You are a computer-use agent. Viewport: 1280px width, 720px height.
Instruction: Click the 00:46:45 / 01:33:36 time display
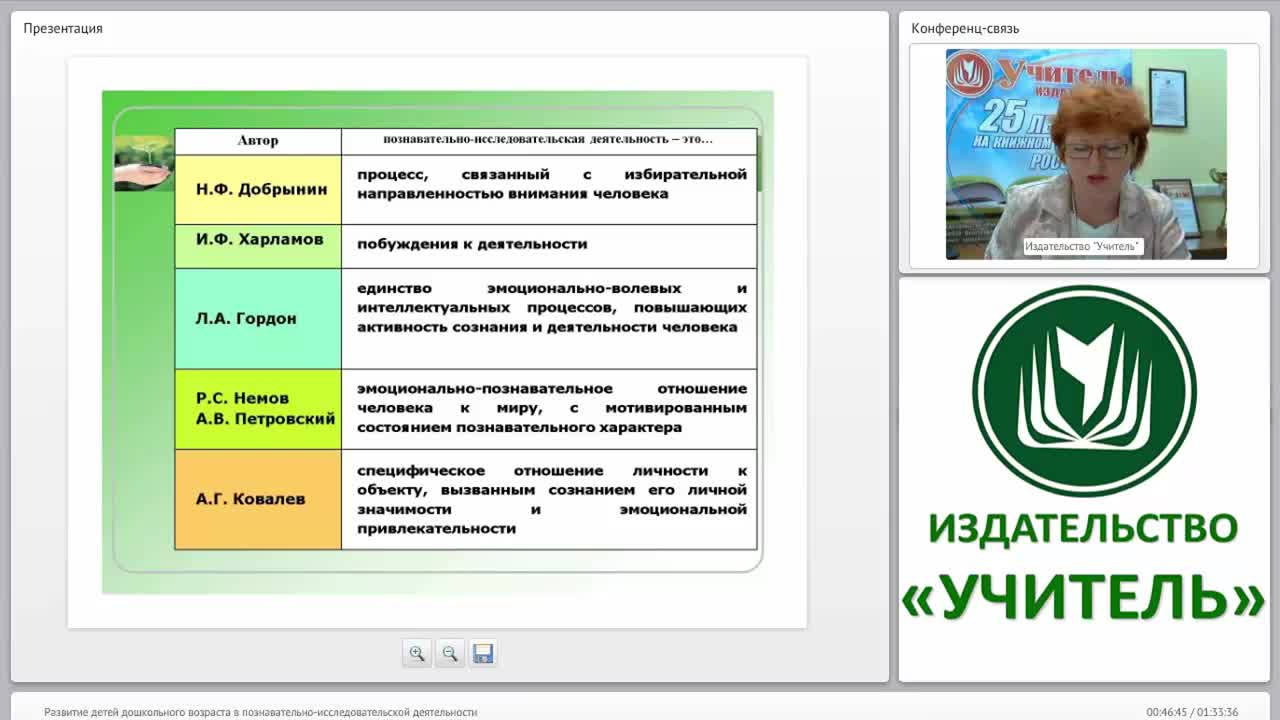coord(1192,712)
